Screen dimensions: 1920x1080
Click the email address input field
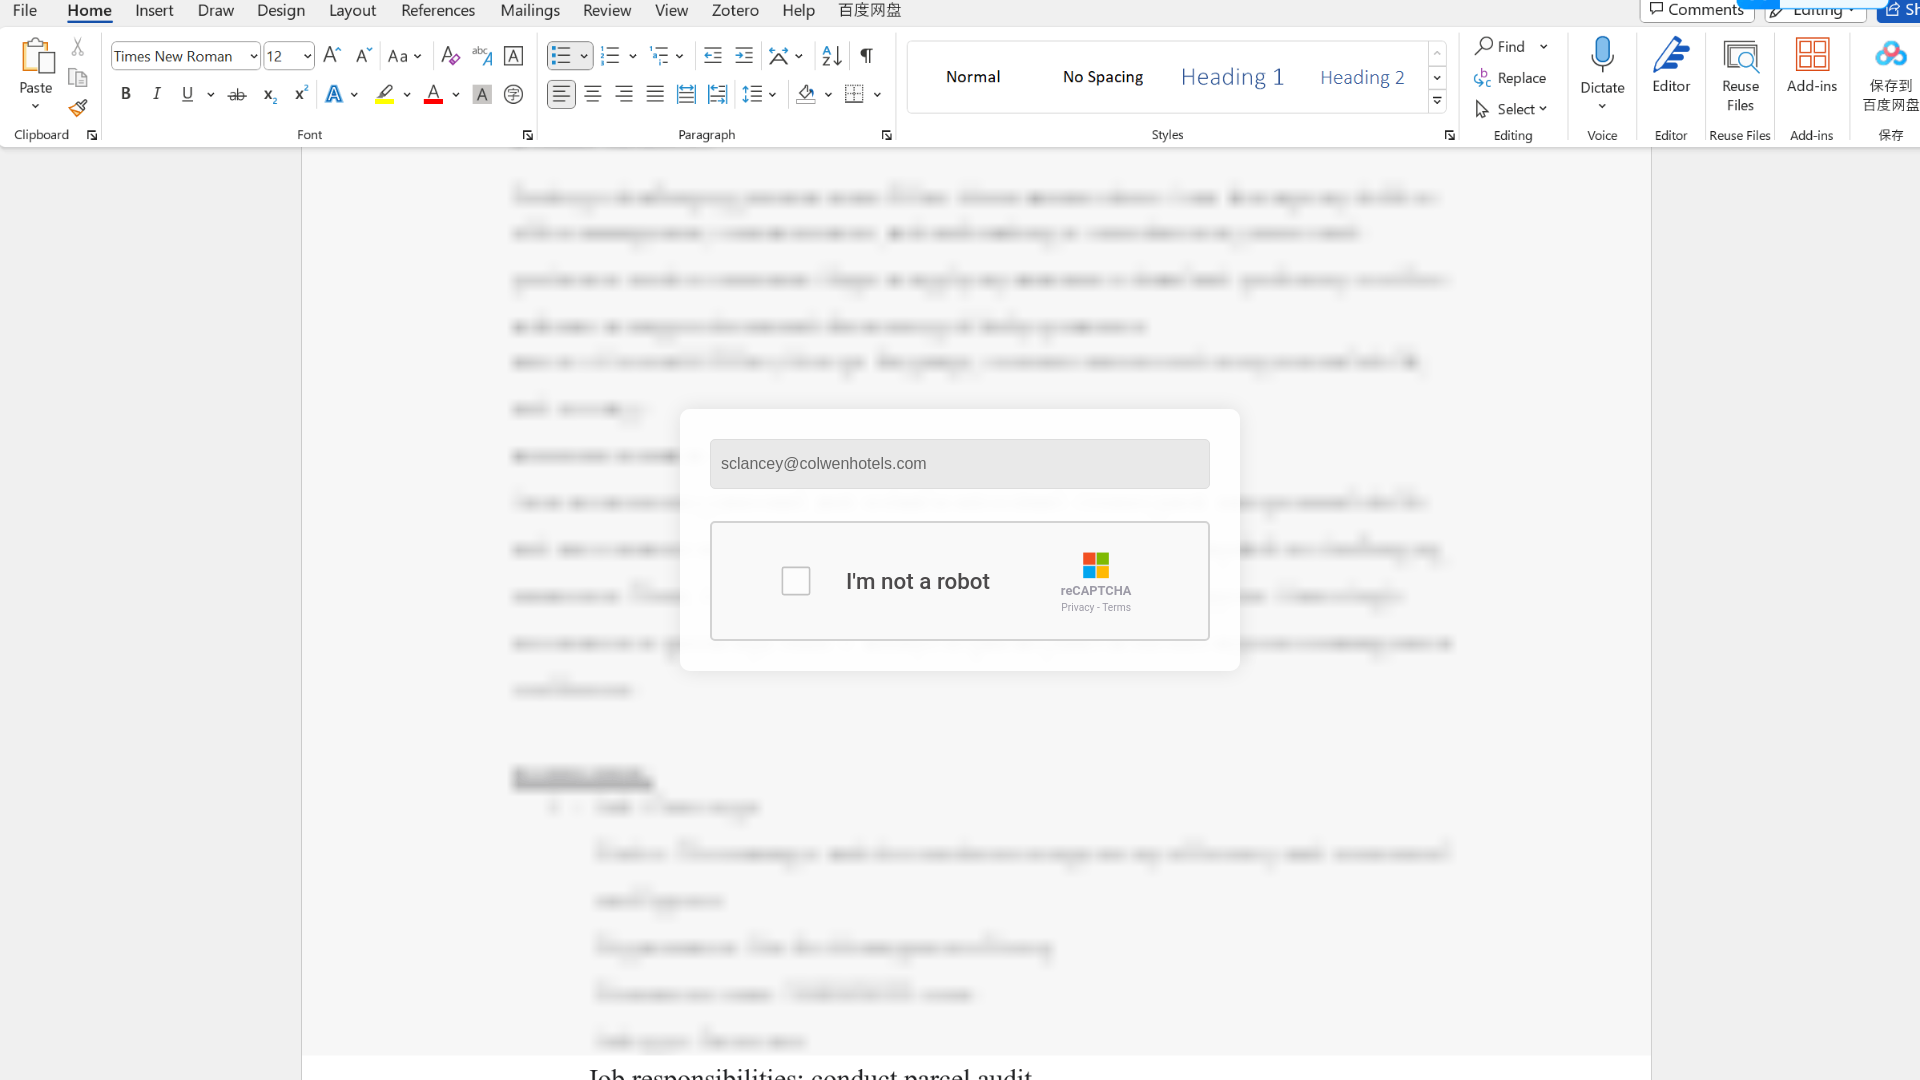click(x=959, y=464)
